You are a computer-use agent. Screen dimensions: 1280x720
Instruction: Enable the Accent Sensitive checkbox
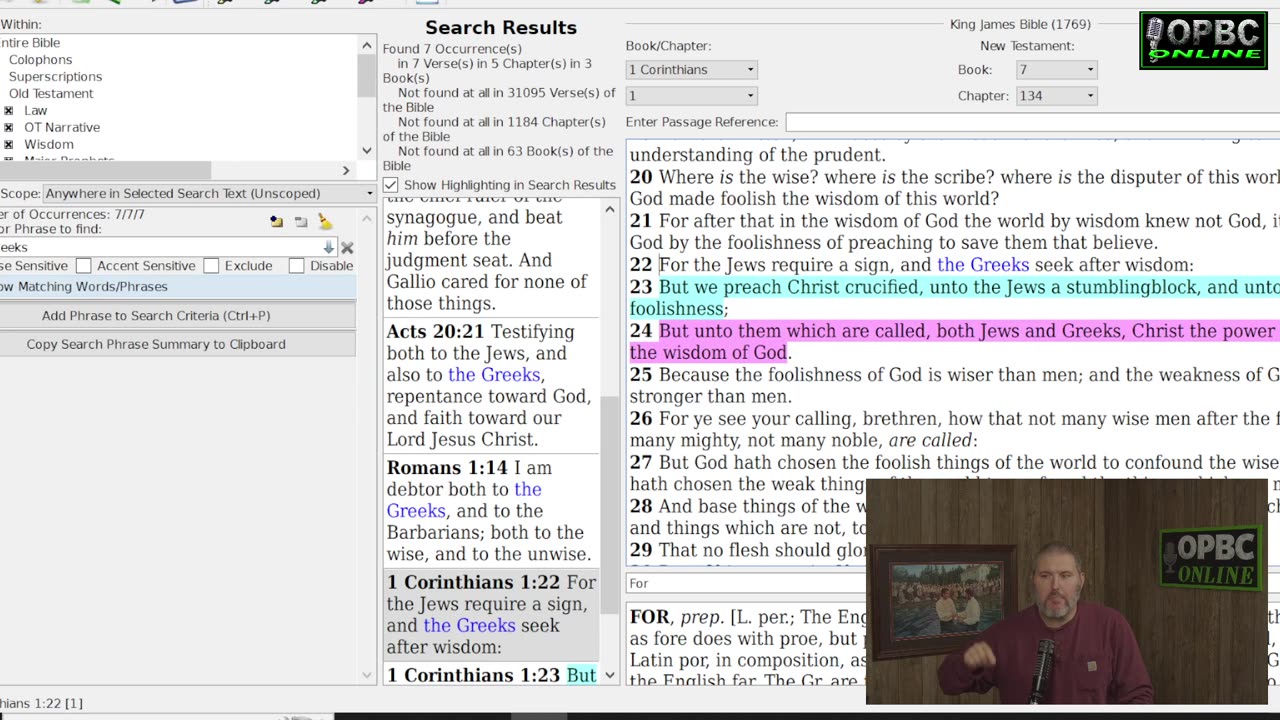point(84,265)
